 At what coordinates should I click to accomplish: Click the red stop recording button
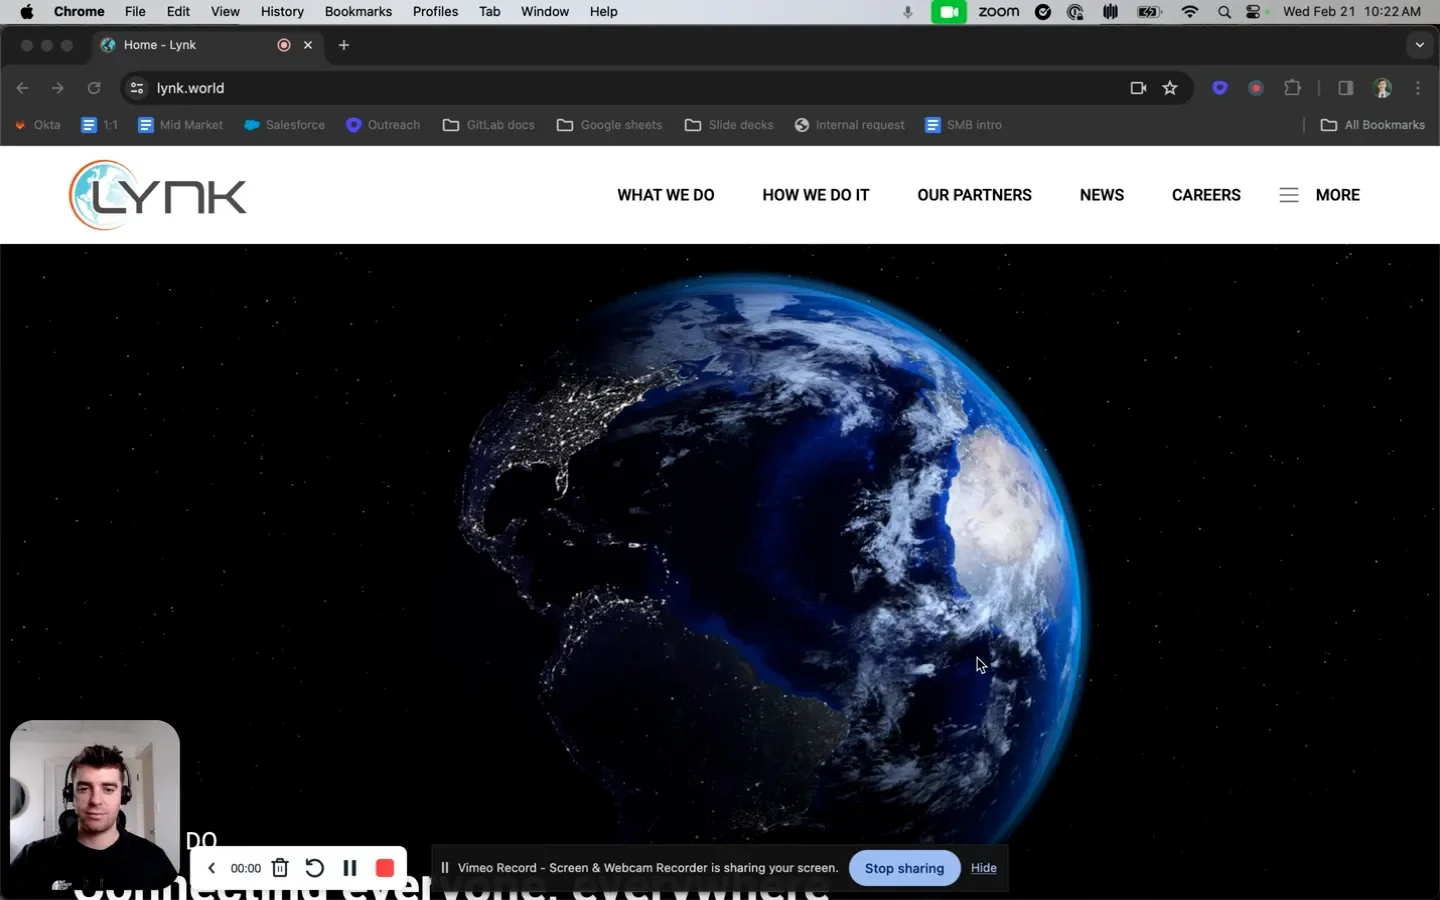[385, 868]
